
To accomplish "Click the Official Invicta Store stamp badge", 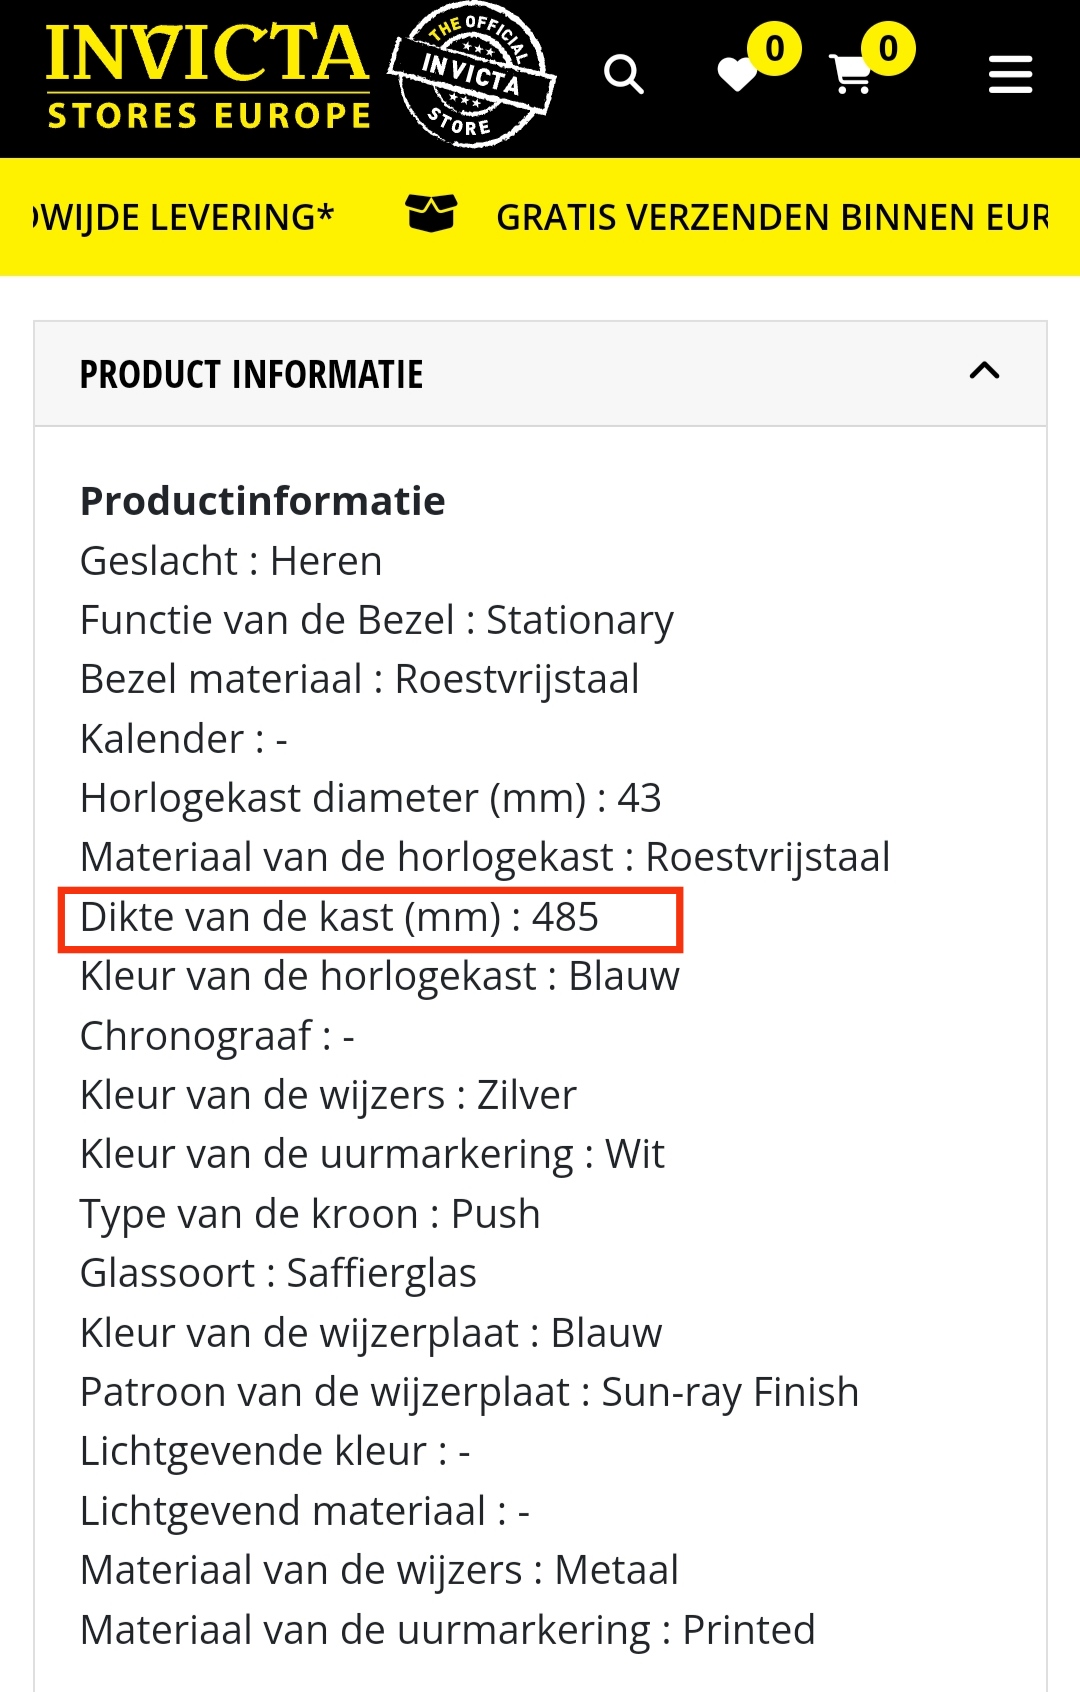I will (471, 75).
